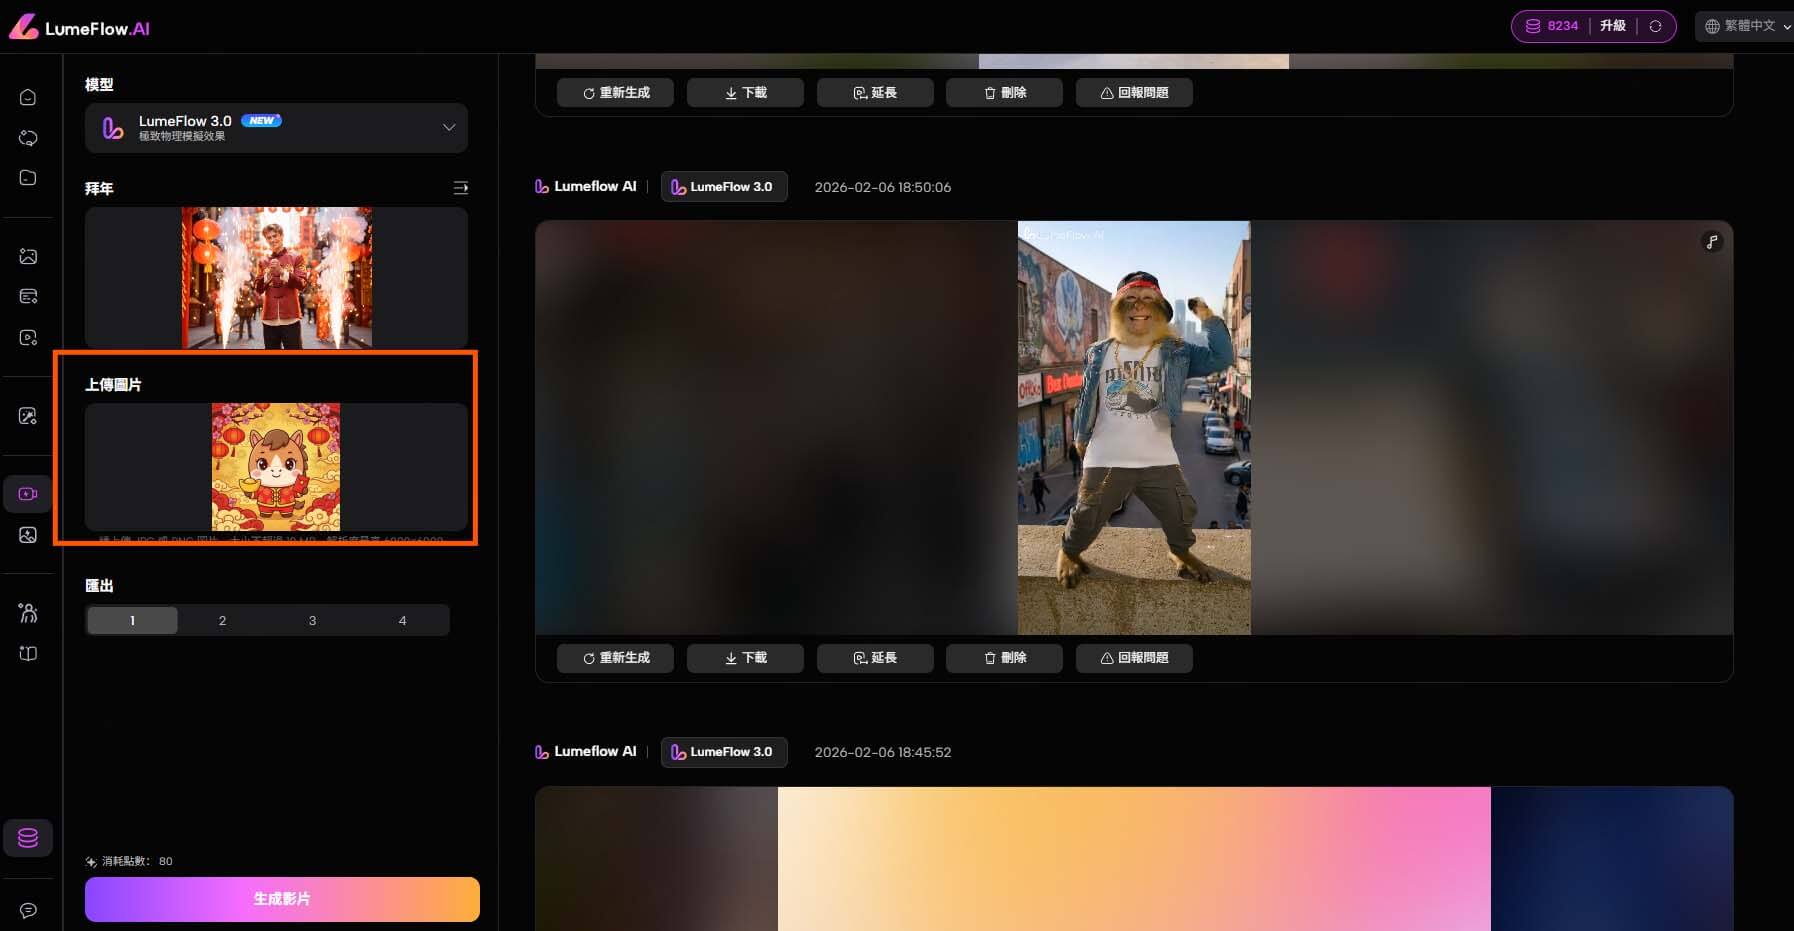Image resolution: width=1794 pixels, height=931 pixels.
Task: Click the 升級 upgrade button
Action: [1612, 26]
